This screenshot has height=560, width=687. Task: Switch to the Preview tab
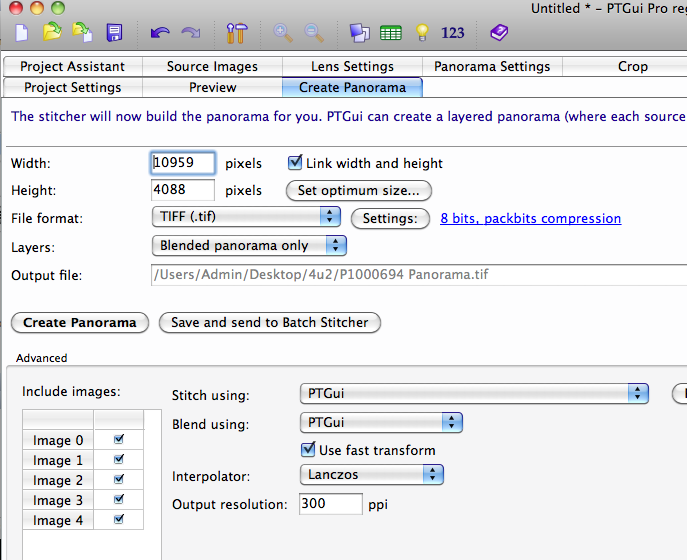point(212,88)
